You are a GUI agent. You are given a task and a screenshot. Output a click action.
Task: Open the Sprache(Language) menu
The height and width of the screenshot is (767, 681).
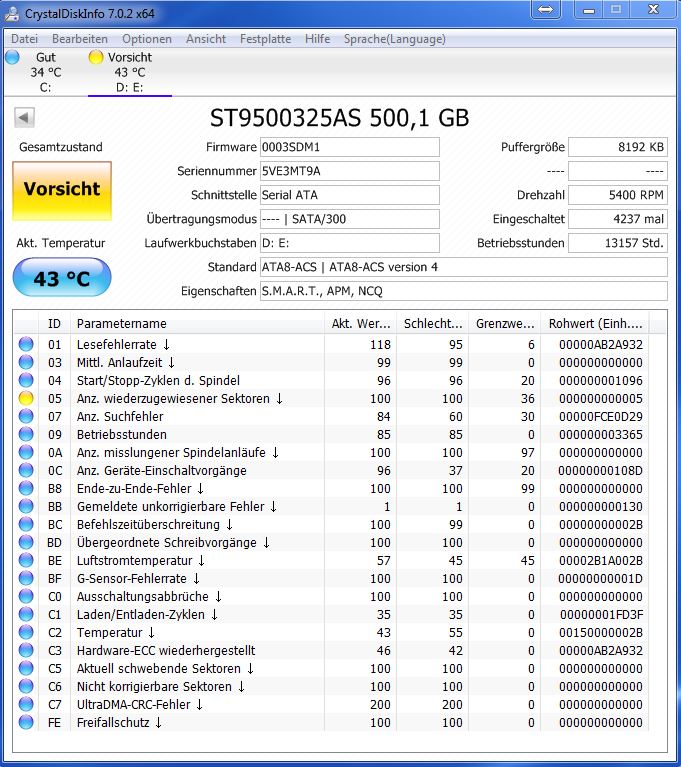[395, 39]
